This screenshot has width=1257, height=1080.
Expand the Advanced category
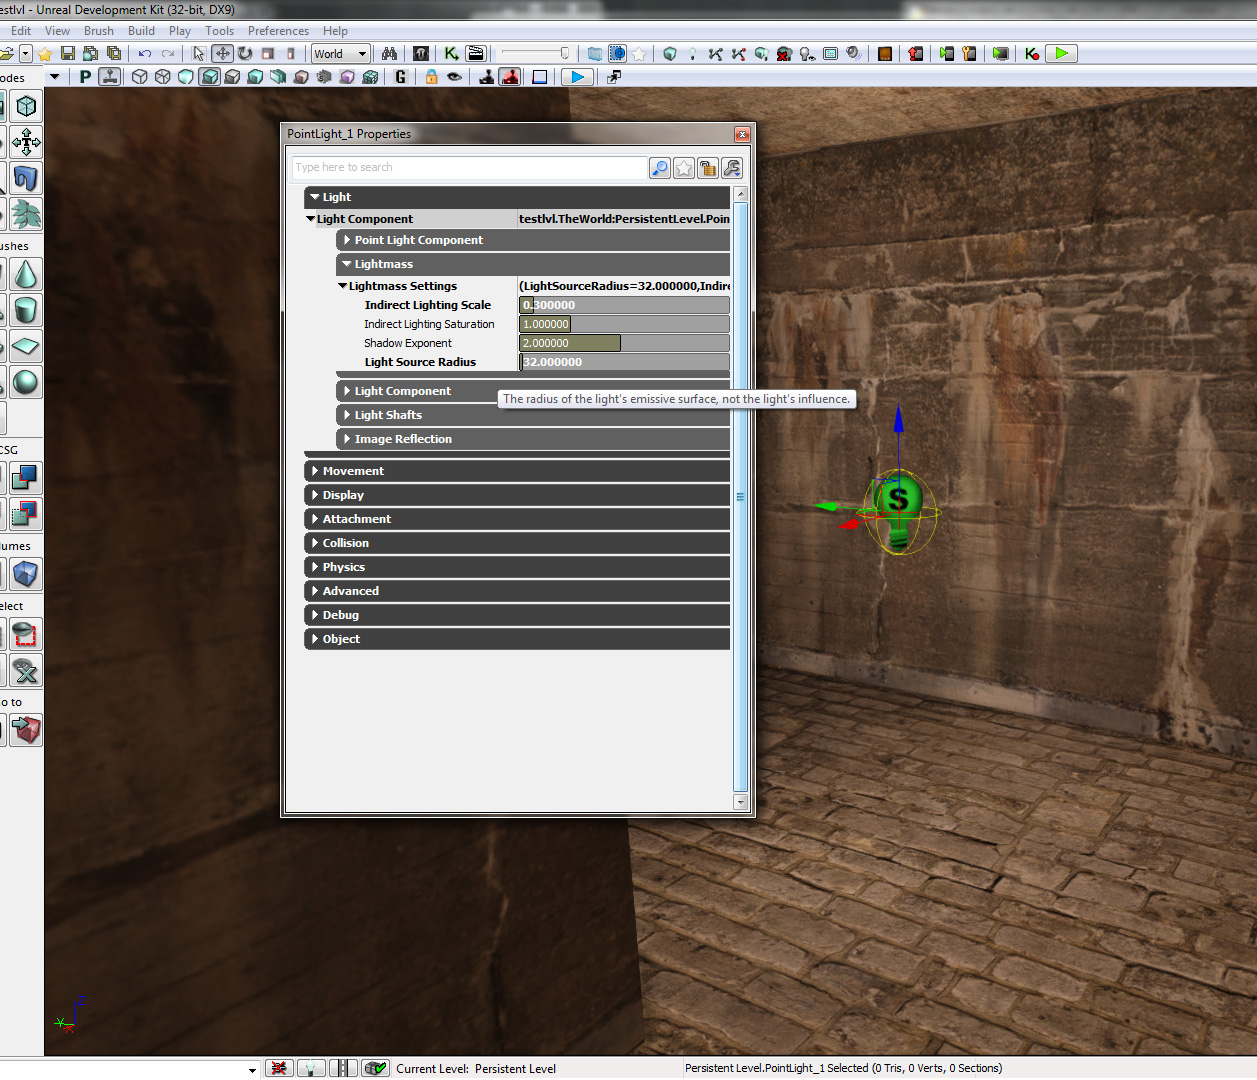[517, 591]
